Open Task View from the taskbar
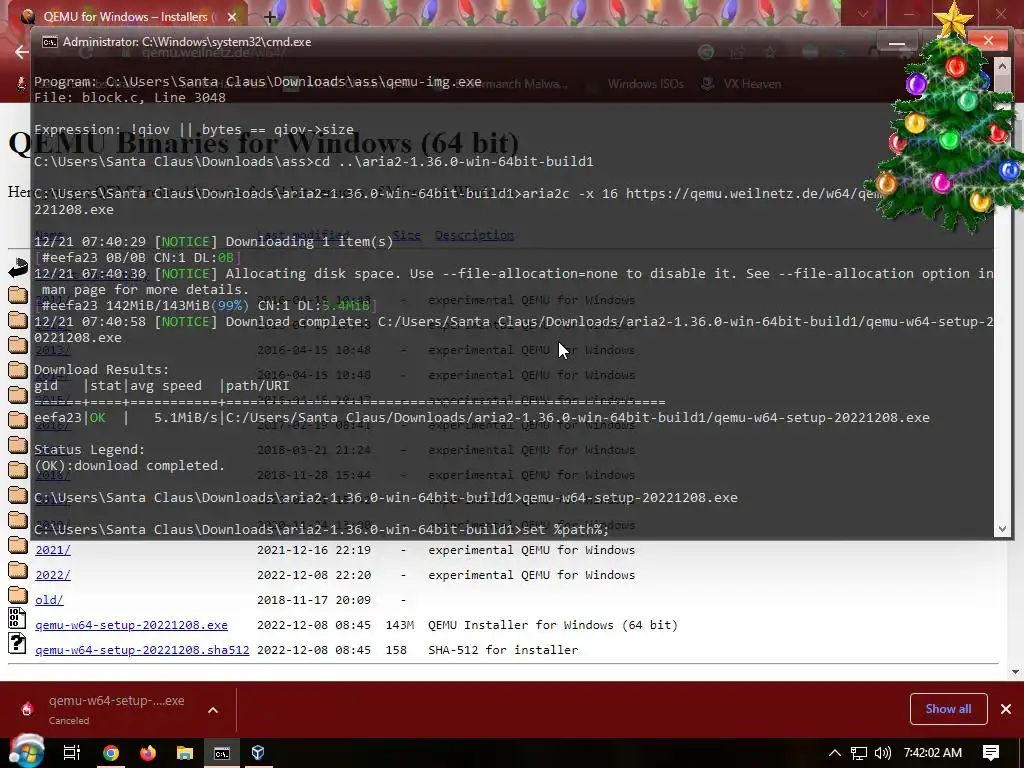This screenshot has width=1024, height=768. (71, 753)
